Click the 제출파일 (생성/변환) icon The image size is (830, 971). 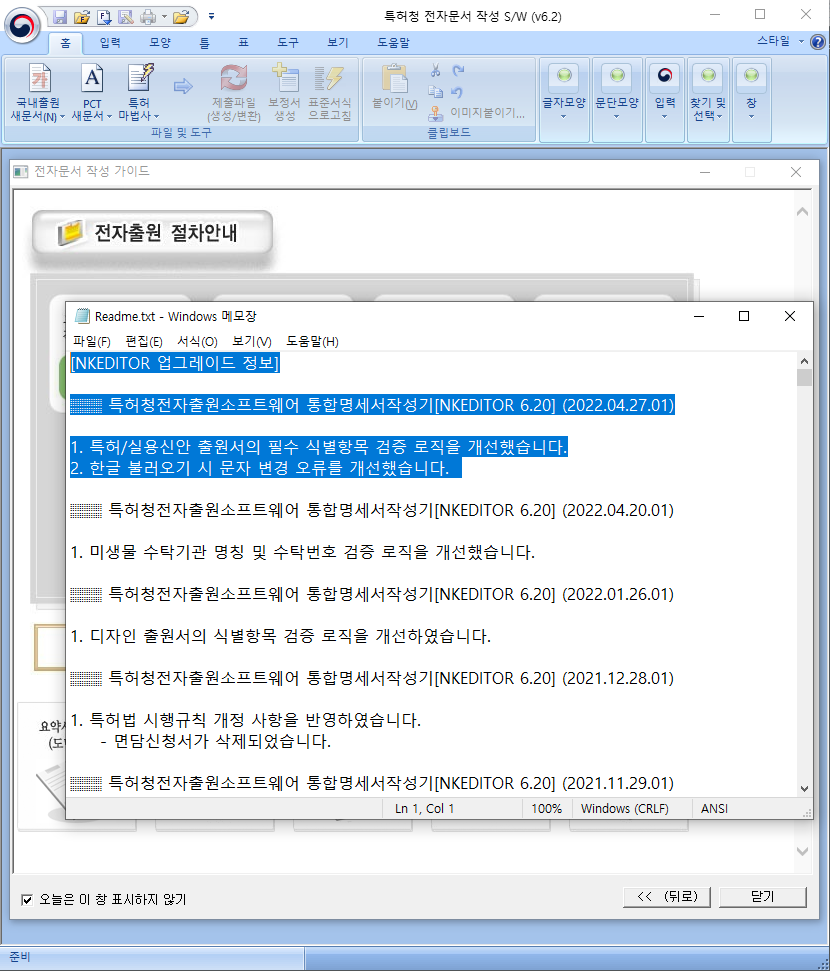[234, 79]
